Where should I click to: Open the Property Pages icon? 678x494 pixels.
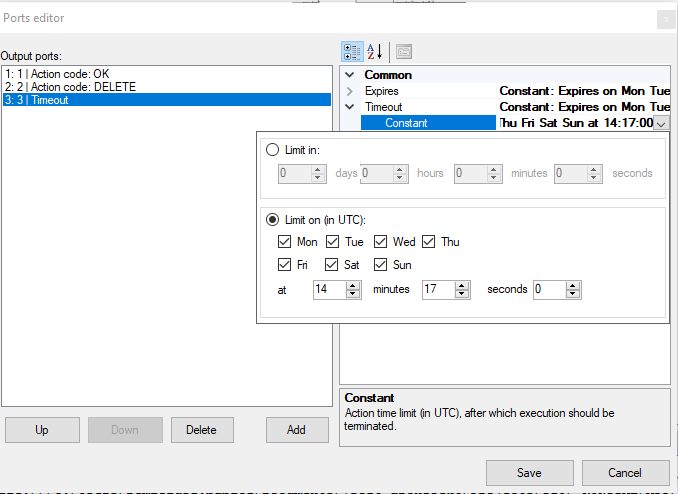click(404, 52)
